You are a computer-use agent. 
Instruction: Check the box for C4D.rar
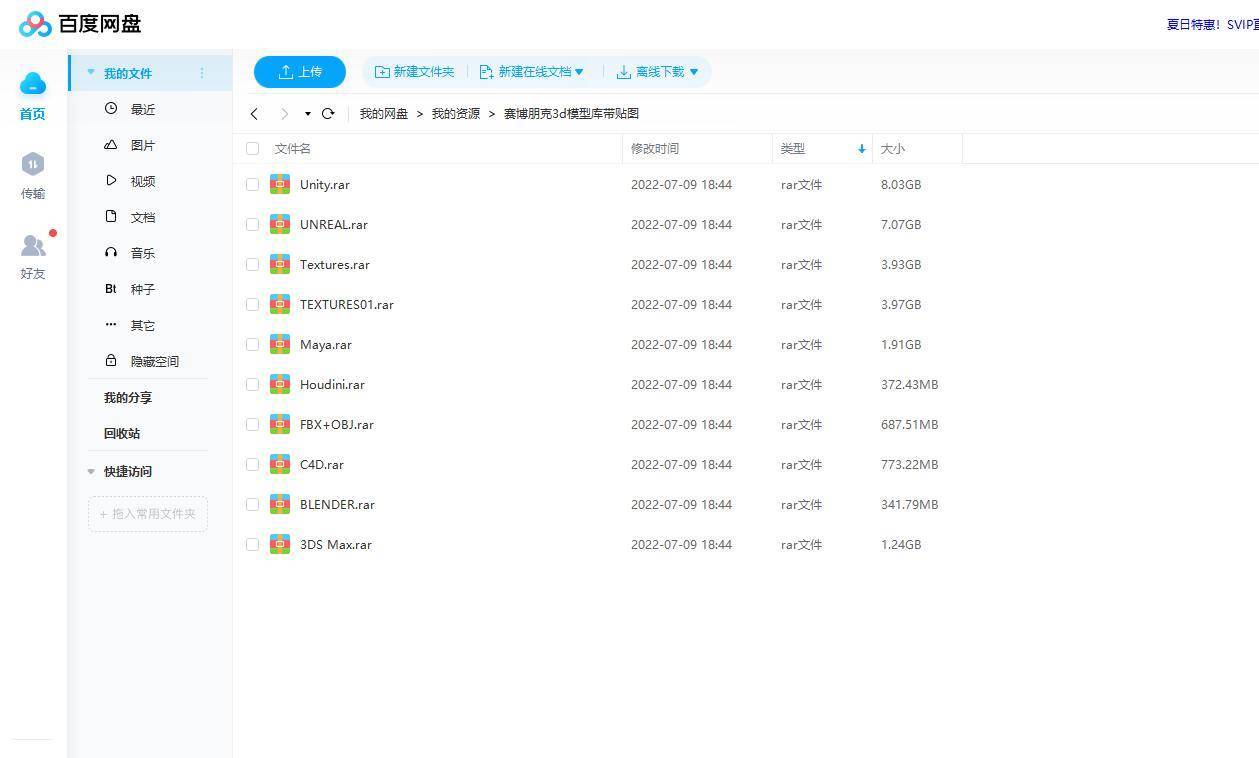point(252,464)
